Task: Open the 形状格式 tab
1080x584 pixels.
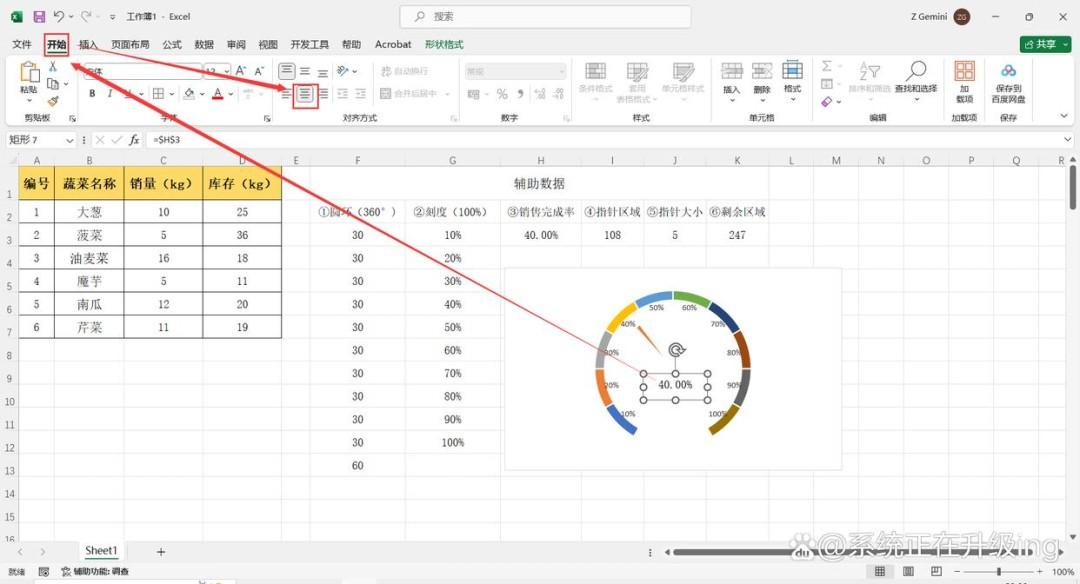Action: (x=444, y=44)
